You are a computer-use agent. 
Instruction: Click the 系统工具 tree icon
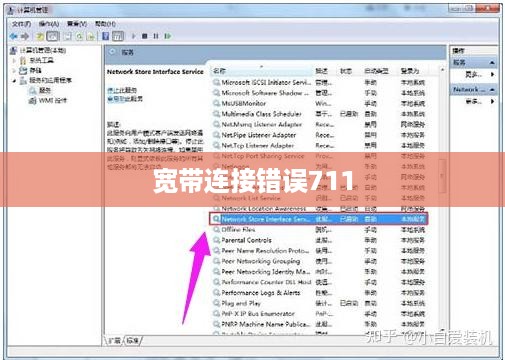coord(23,60)
